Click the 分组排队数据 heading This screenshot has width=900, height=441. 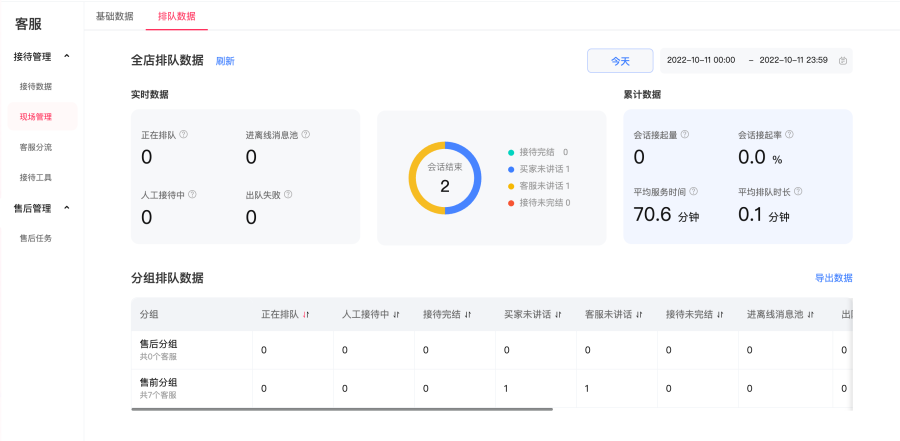tap(167, 278)
